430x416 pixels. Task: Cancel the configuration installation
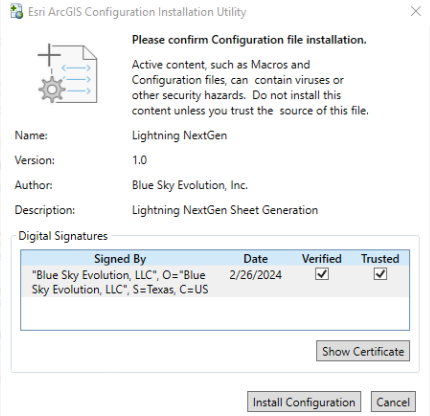point(393,402)
